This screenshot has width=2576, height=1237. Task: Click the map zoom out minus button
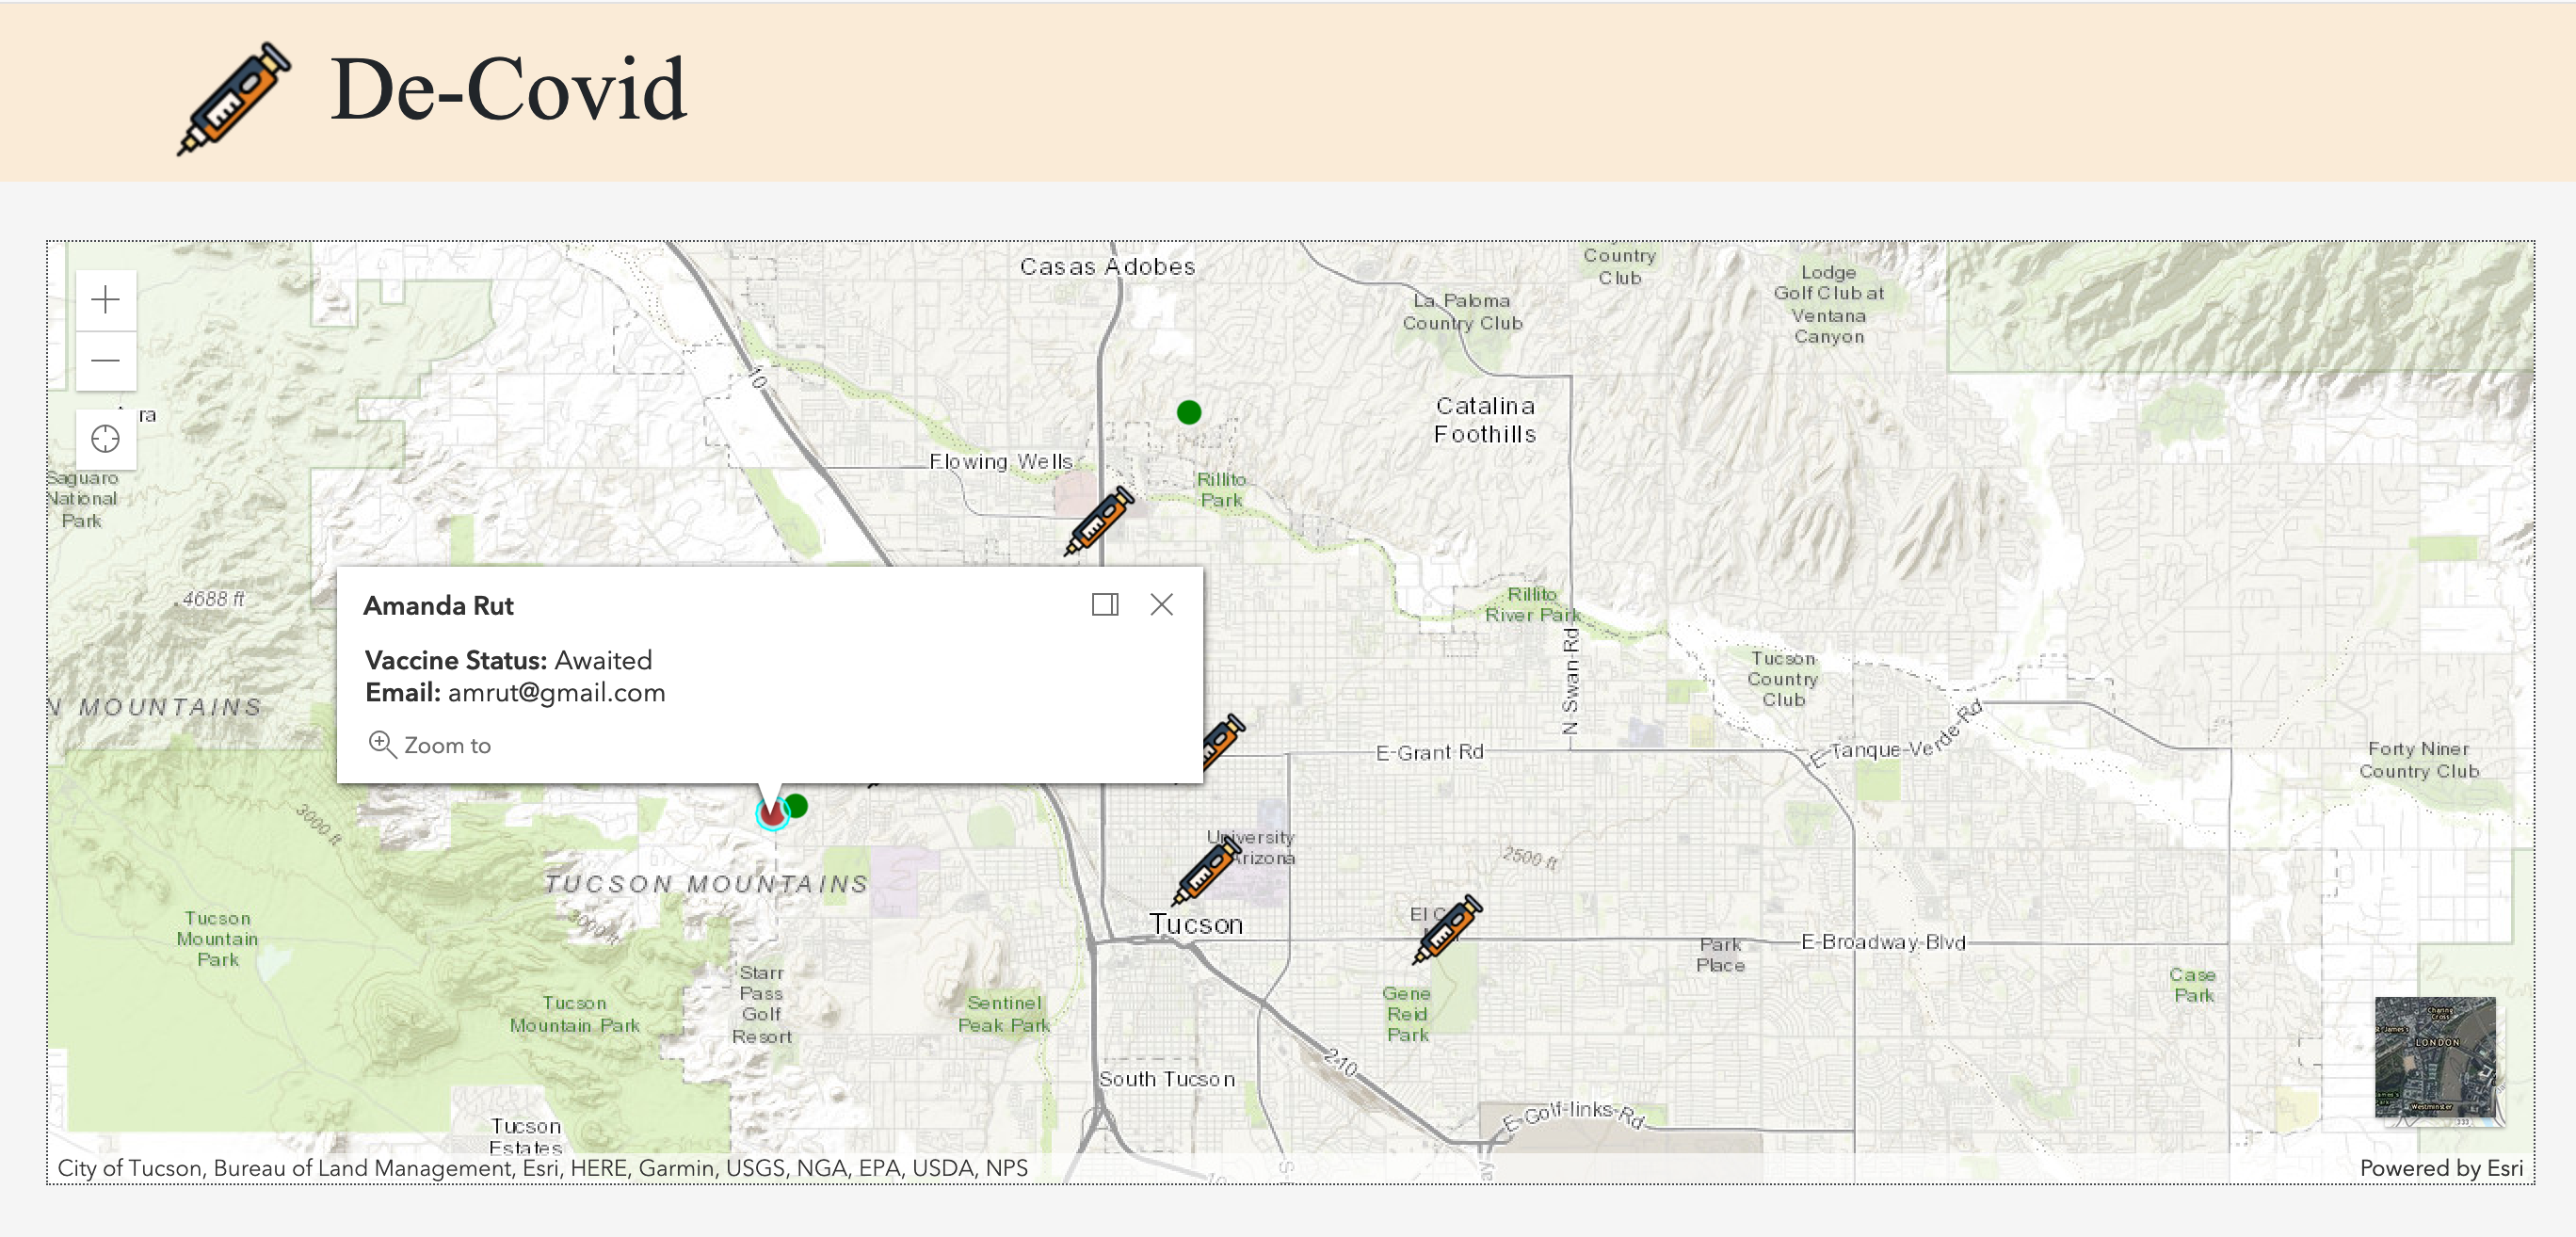click(x=105, y=360)
